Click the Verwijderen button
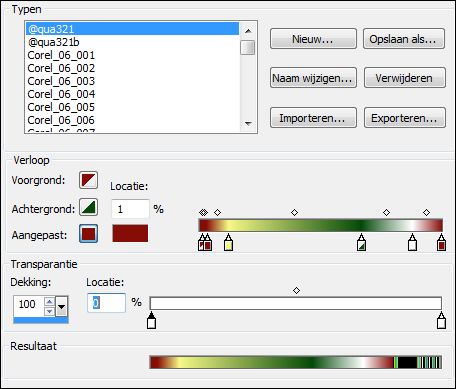The width and height of the screenshot is (456, 389). coord(404,78)
